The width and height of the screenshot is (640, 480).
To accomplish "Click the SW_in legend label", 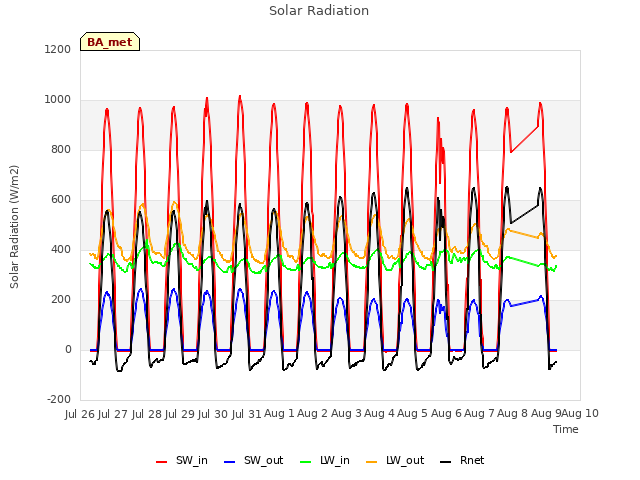I will [x=191, y=460].
